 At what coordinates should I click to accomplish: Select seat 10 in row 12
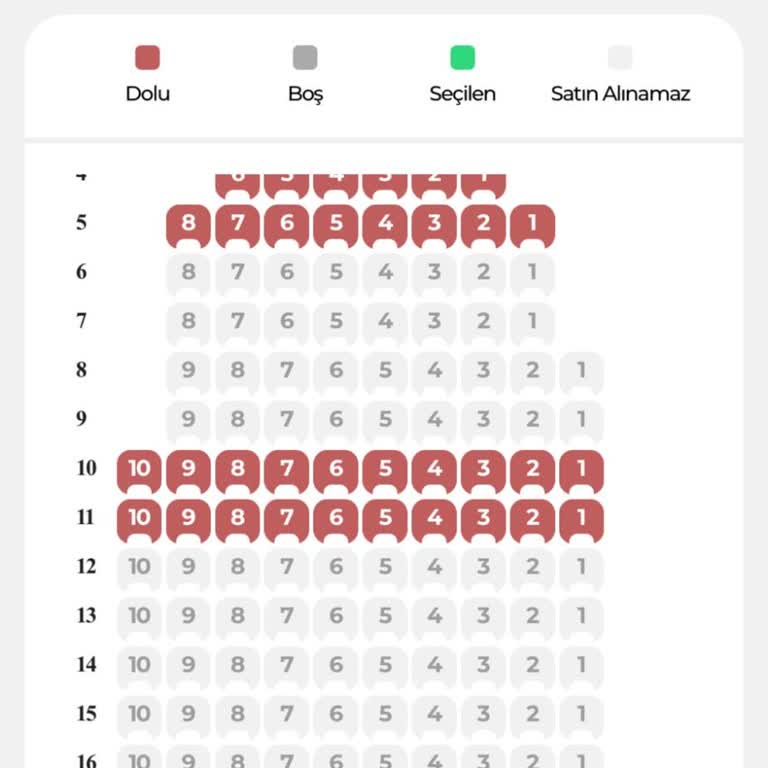pos(139,567)
